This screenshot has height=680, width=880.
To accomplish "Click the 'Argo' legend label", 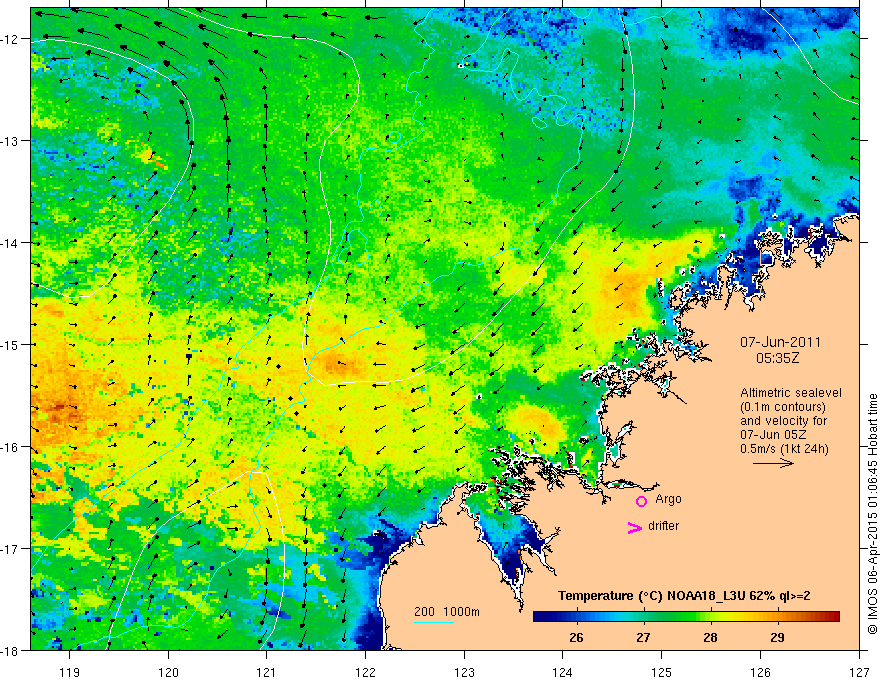I will click(668, 499).
